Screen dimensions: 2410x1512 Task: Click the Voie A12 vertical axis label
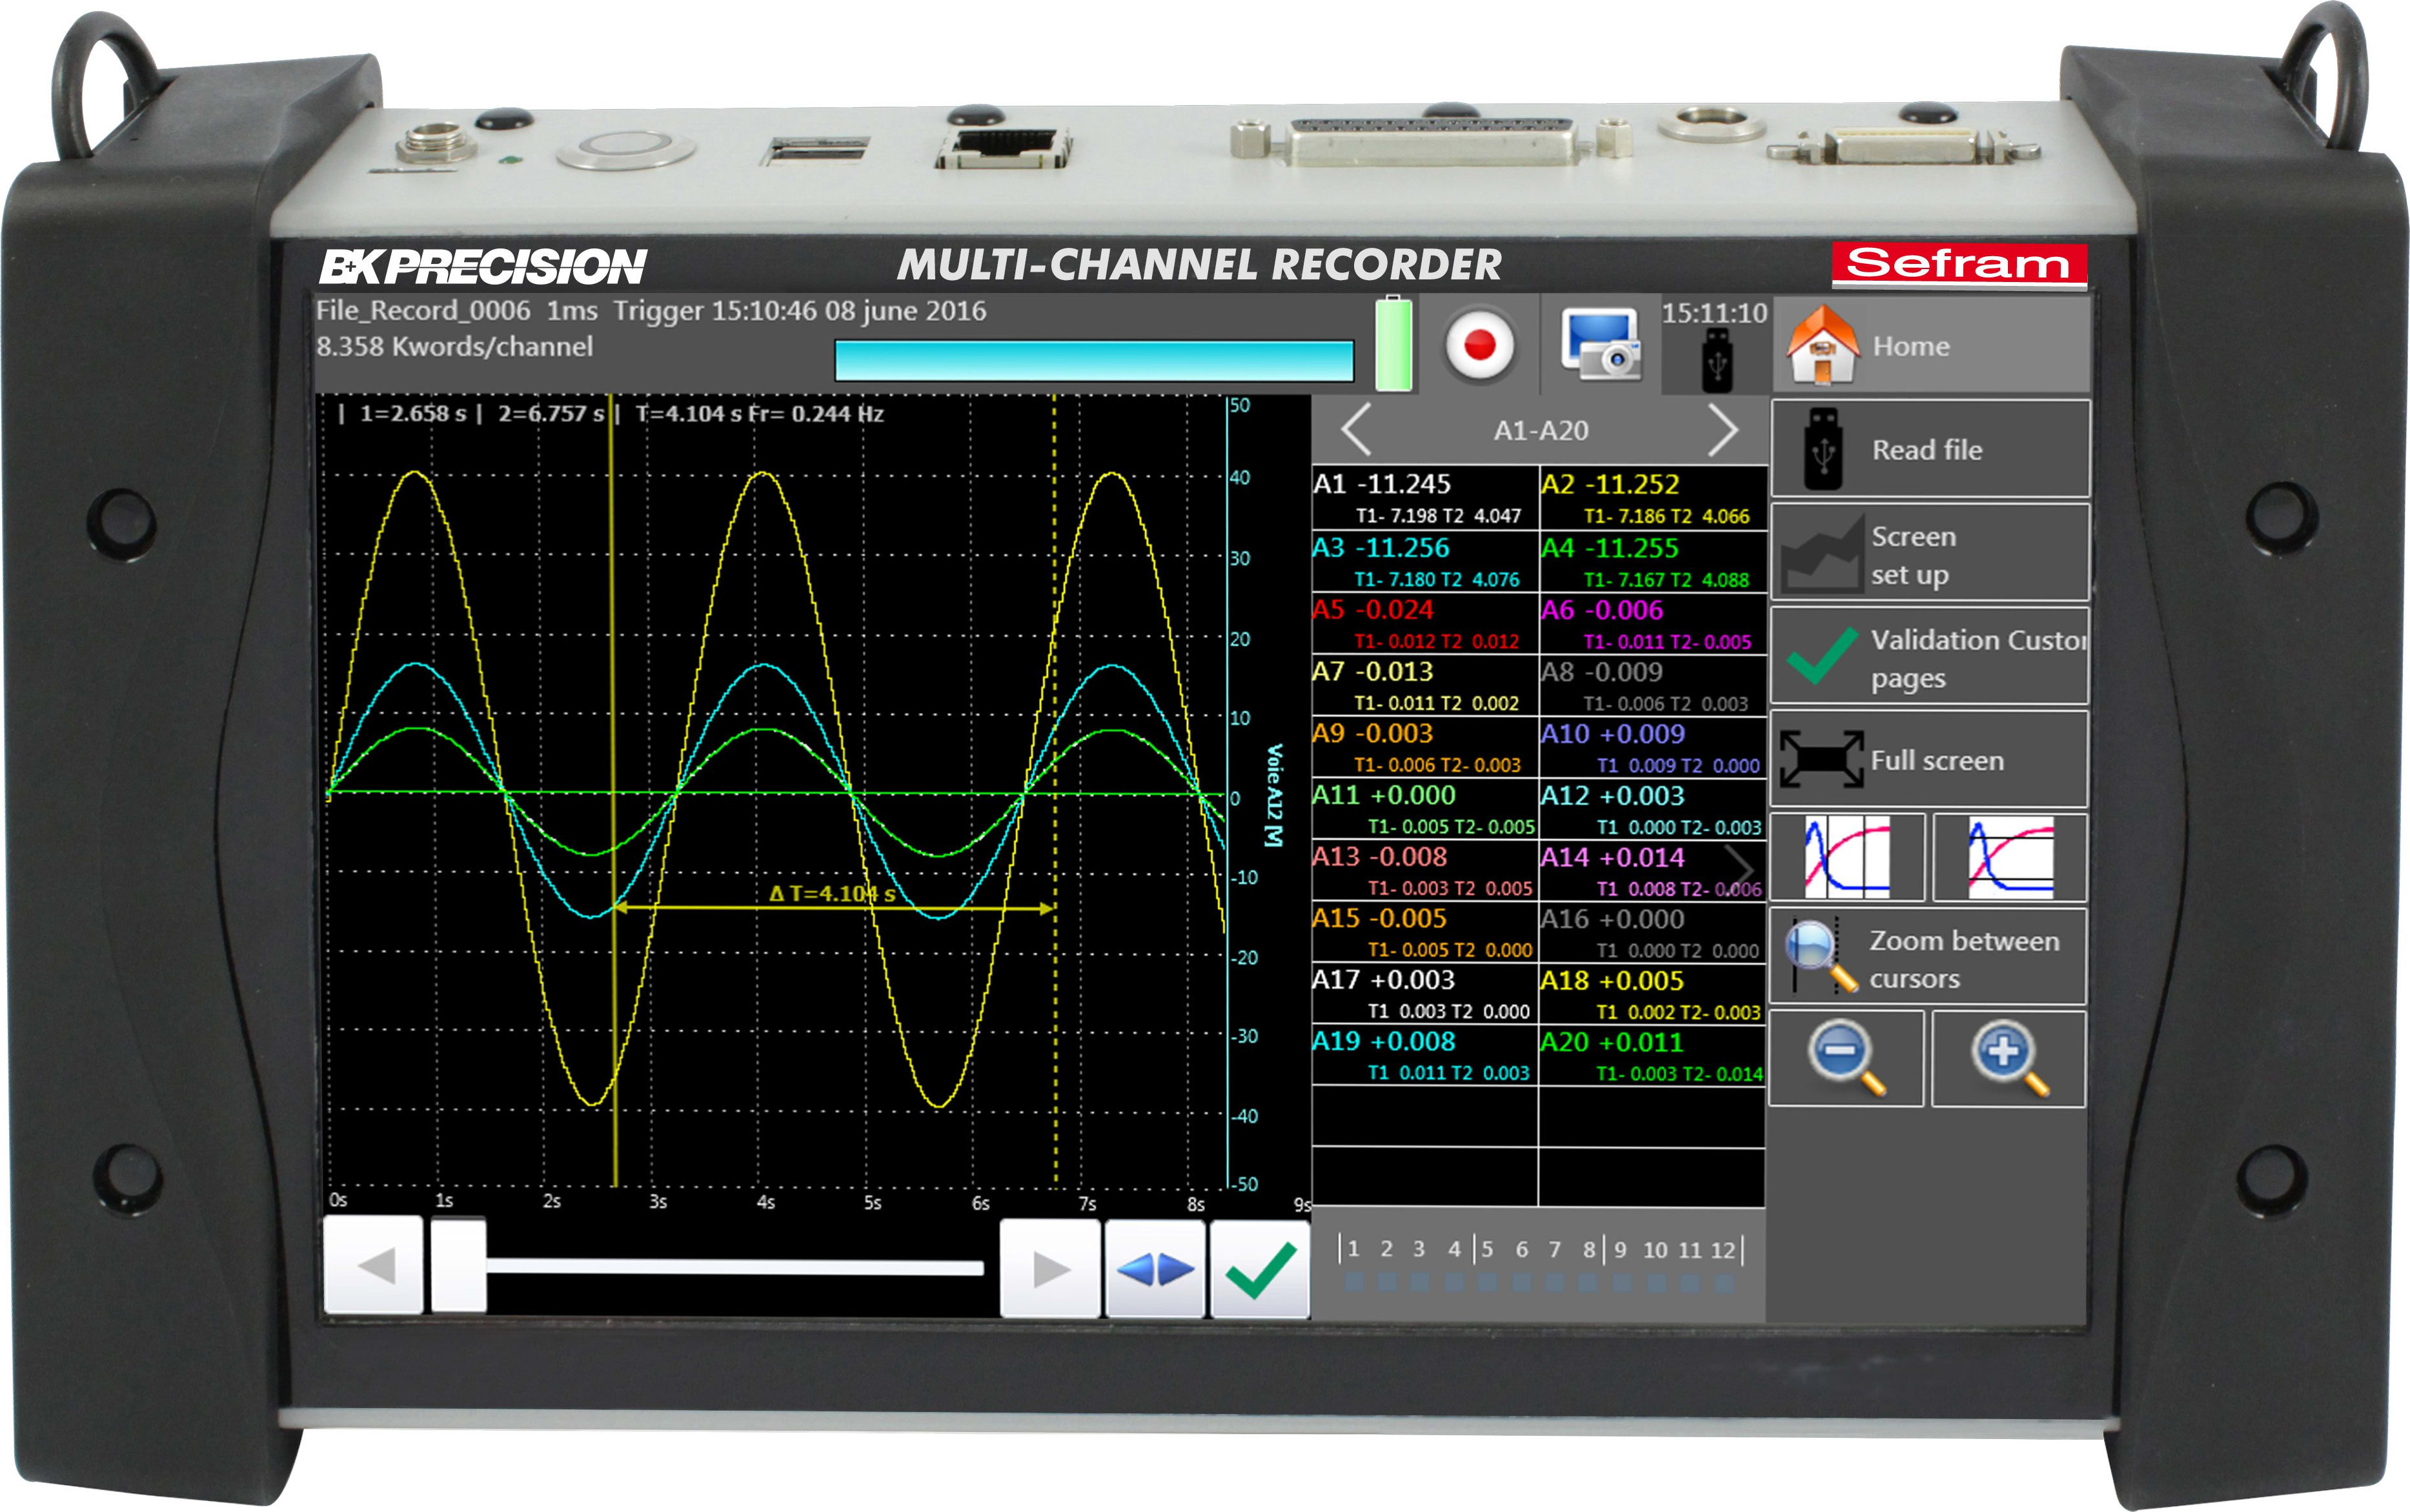pyautogui.click(x=1273, y=796)
